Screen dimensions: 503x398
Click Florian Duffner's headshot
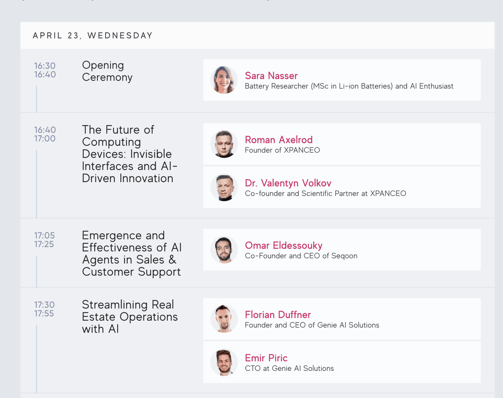click(224, 319)
